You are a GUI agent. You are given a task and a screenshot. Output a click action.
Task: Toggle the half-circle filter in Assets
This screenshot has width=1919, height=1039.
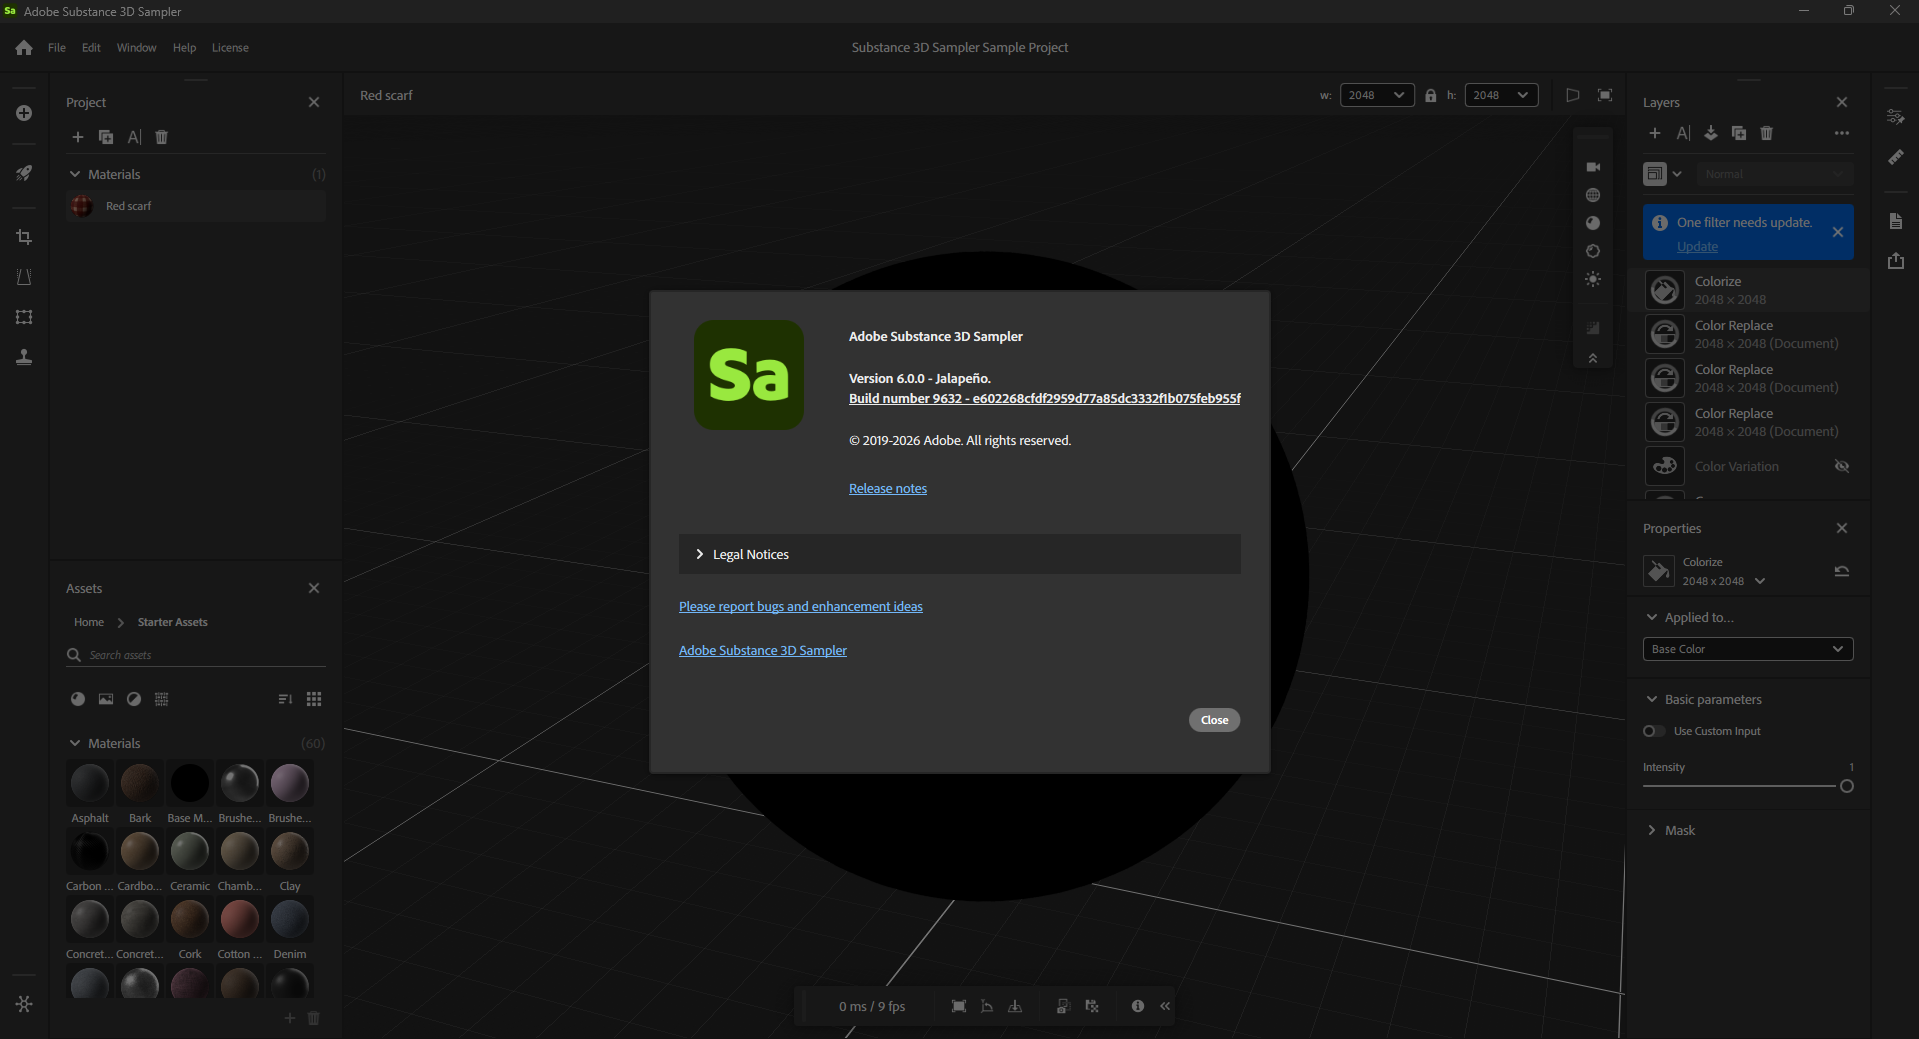pos(134,699)
